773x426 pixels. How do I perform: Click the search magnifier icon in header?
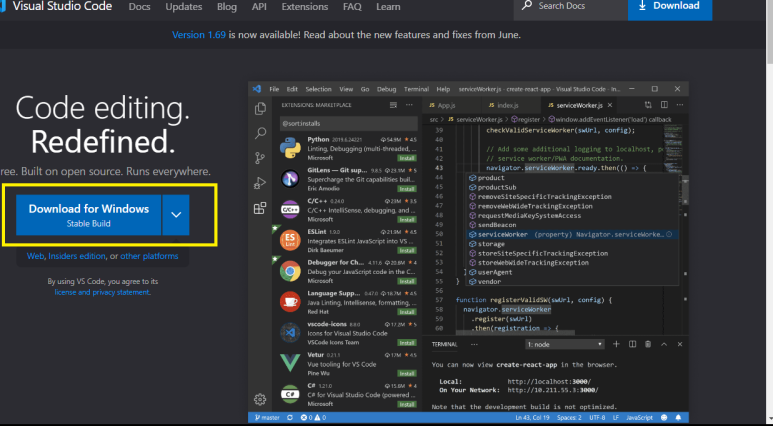(x=527, y=6)
